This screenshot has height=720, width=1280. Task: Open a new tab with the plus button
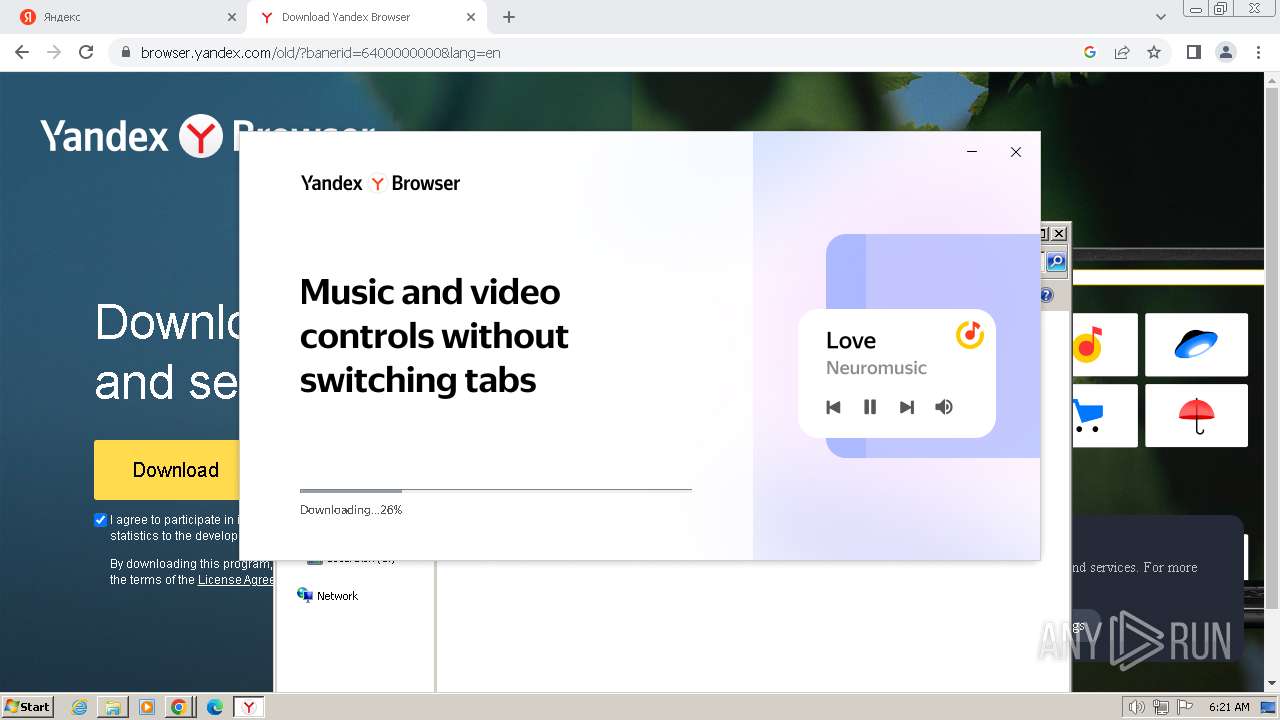pyautogui.click(x=509, y=17)
